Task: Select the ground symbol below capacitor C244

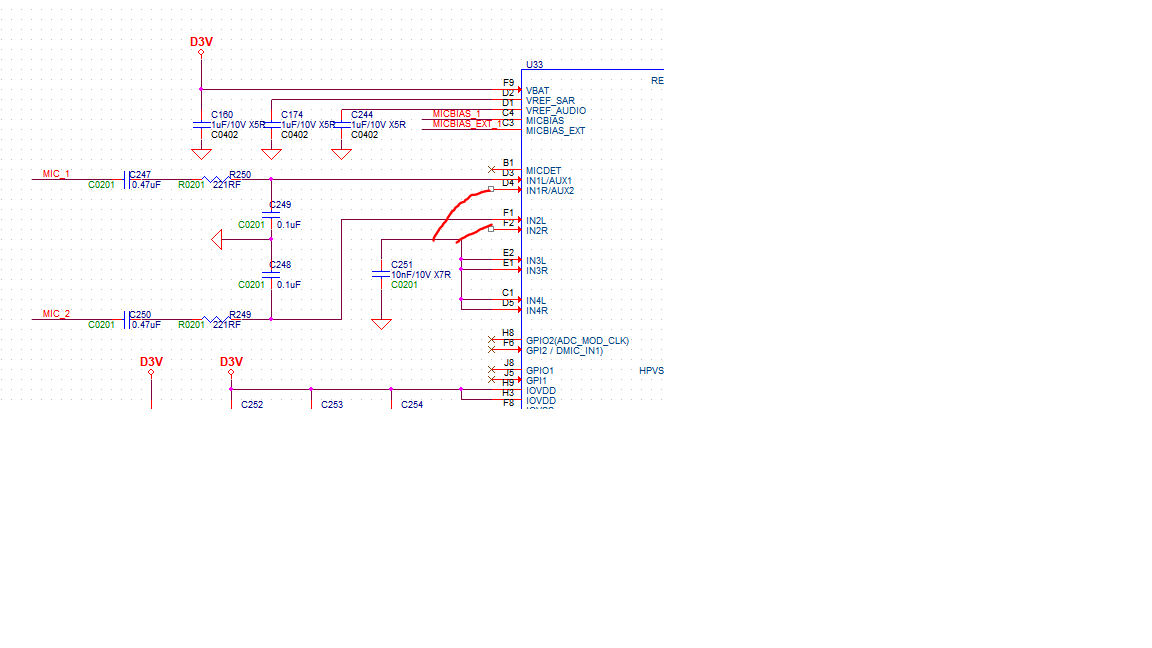Action: point(341,154)
